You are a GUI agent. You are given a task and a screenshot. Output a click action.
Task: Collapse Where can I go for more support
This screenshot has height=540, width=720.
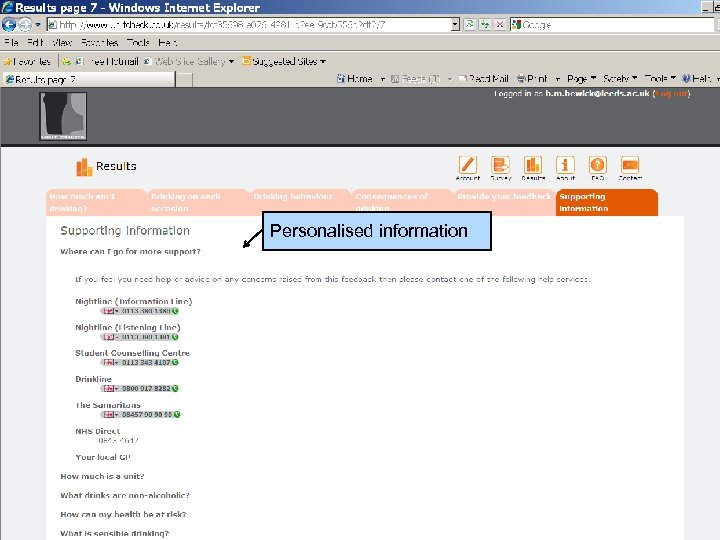130,252
